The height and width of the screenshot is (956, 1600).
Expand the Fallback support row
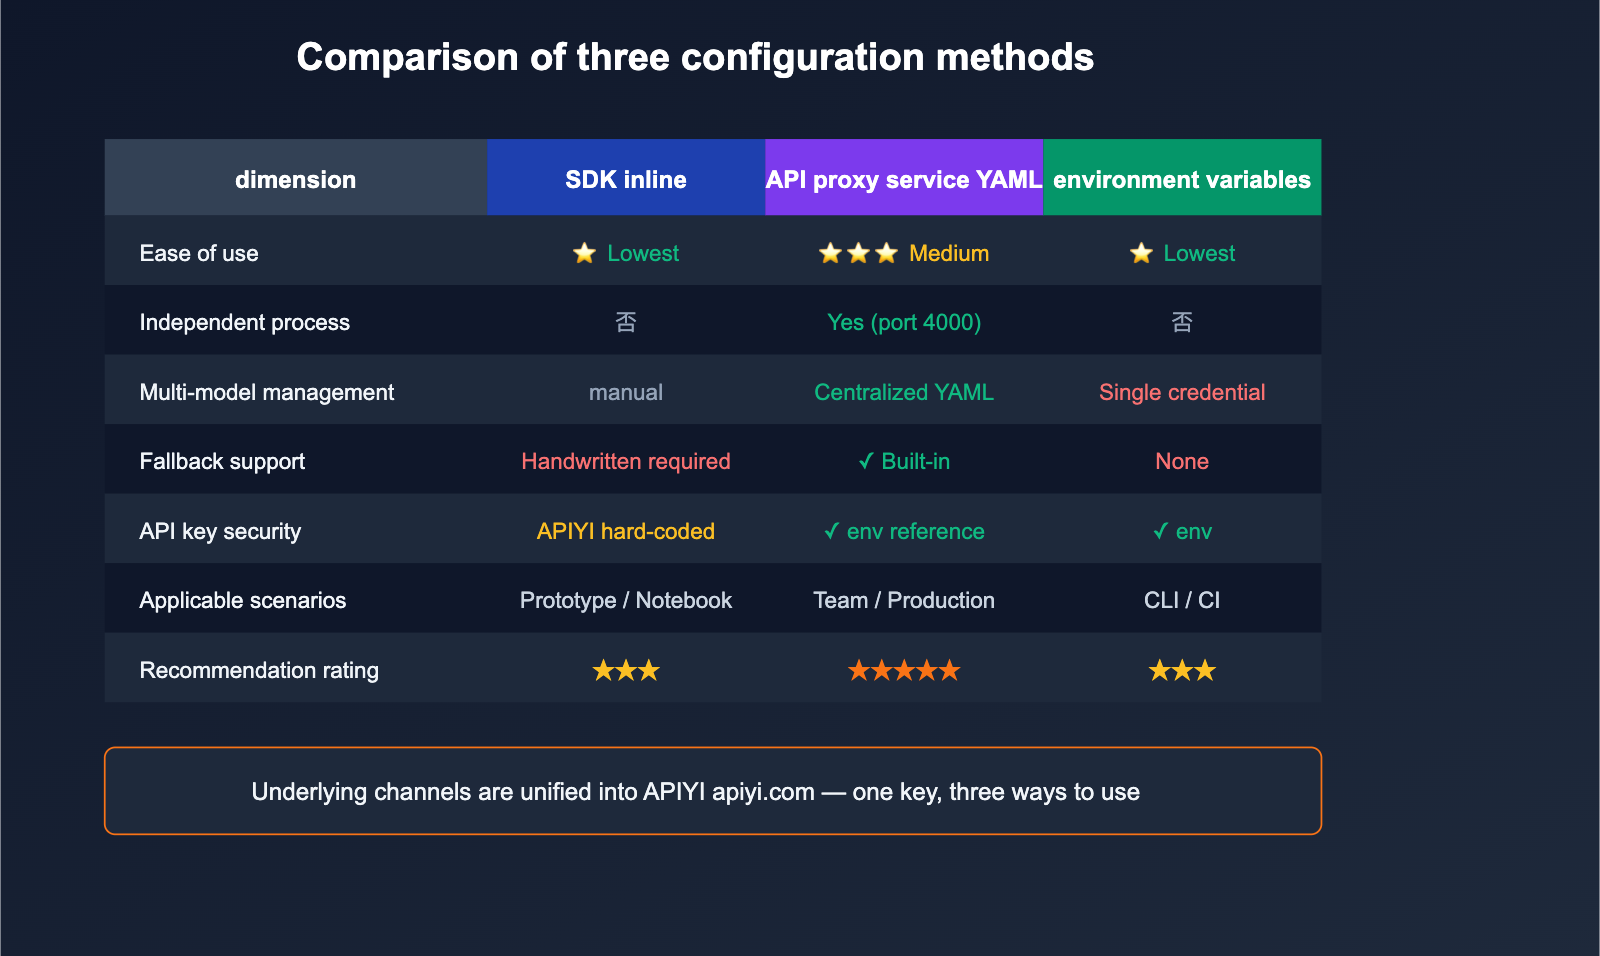pyautogui.click(x=222, y=461)
